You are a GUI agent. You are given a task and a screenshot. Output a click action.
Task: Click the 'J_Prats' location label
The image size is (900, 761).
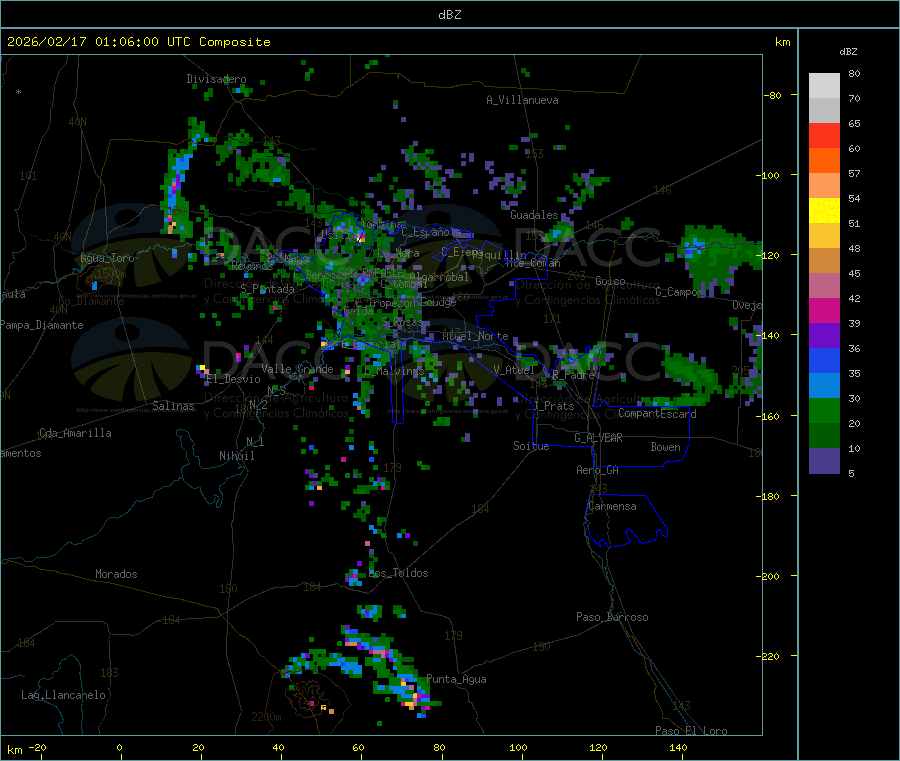553,406
